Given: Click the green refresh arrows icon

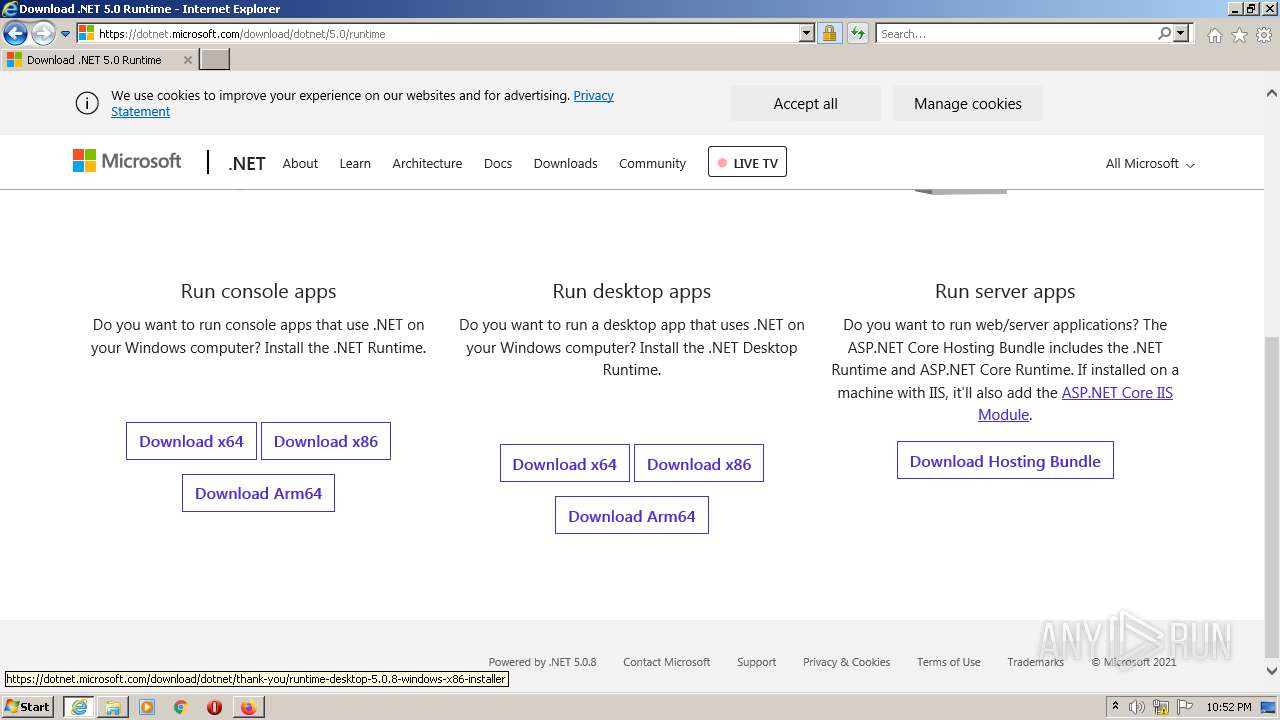Looking at the screenshot, I should click(857, 34).
